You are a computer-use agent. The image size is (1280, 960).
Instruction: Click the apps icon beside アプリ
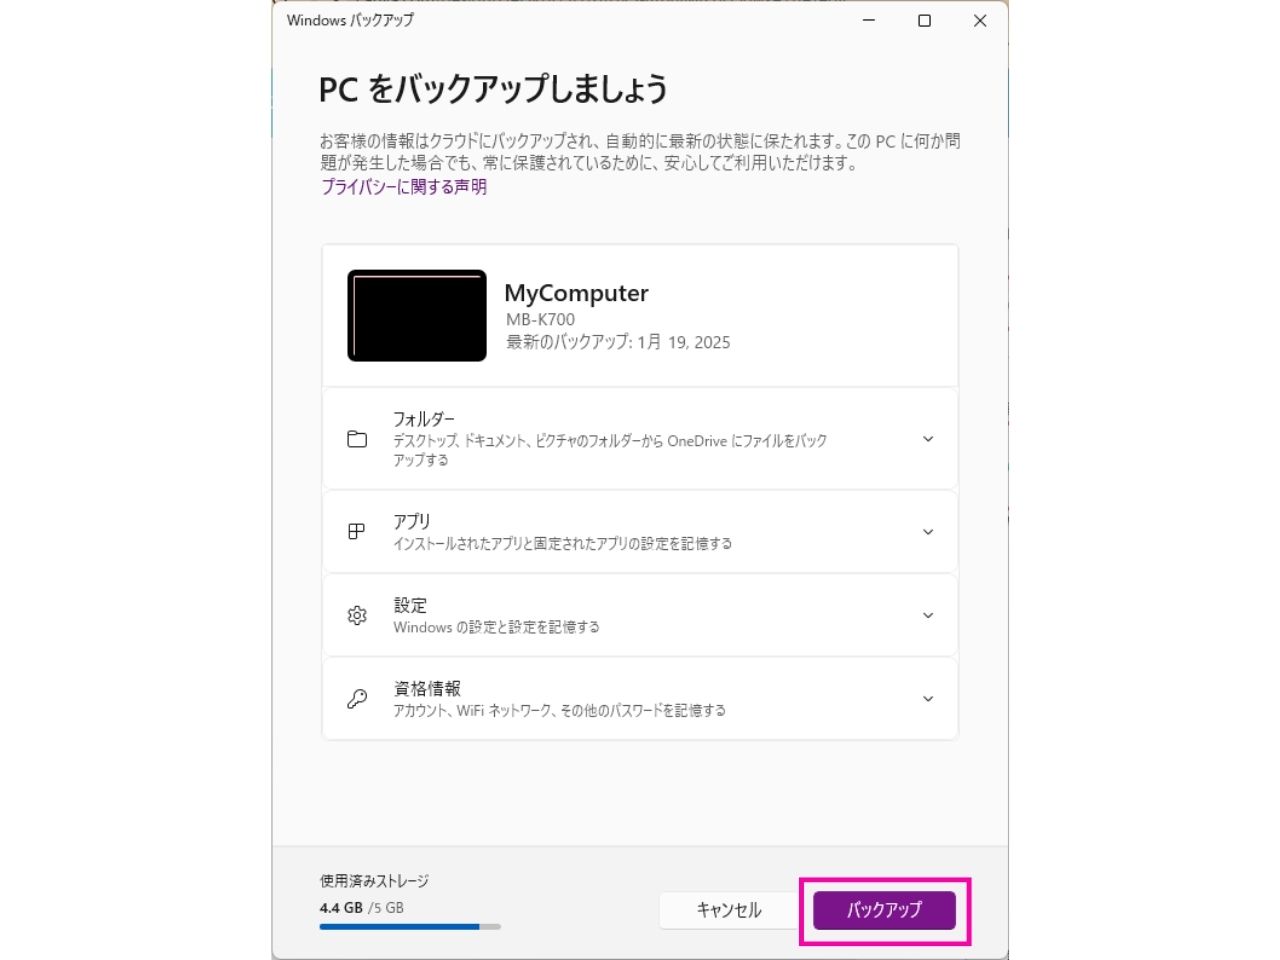coord(357,531)
